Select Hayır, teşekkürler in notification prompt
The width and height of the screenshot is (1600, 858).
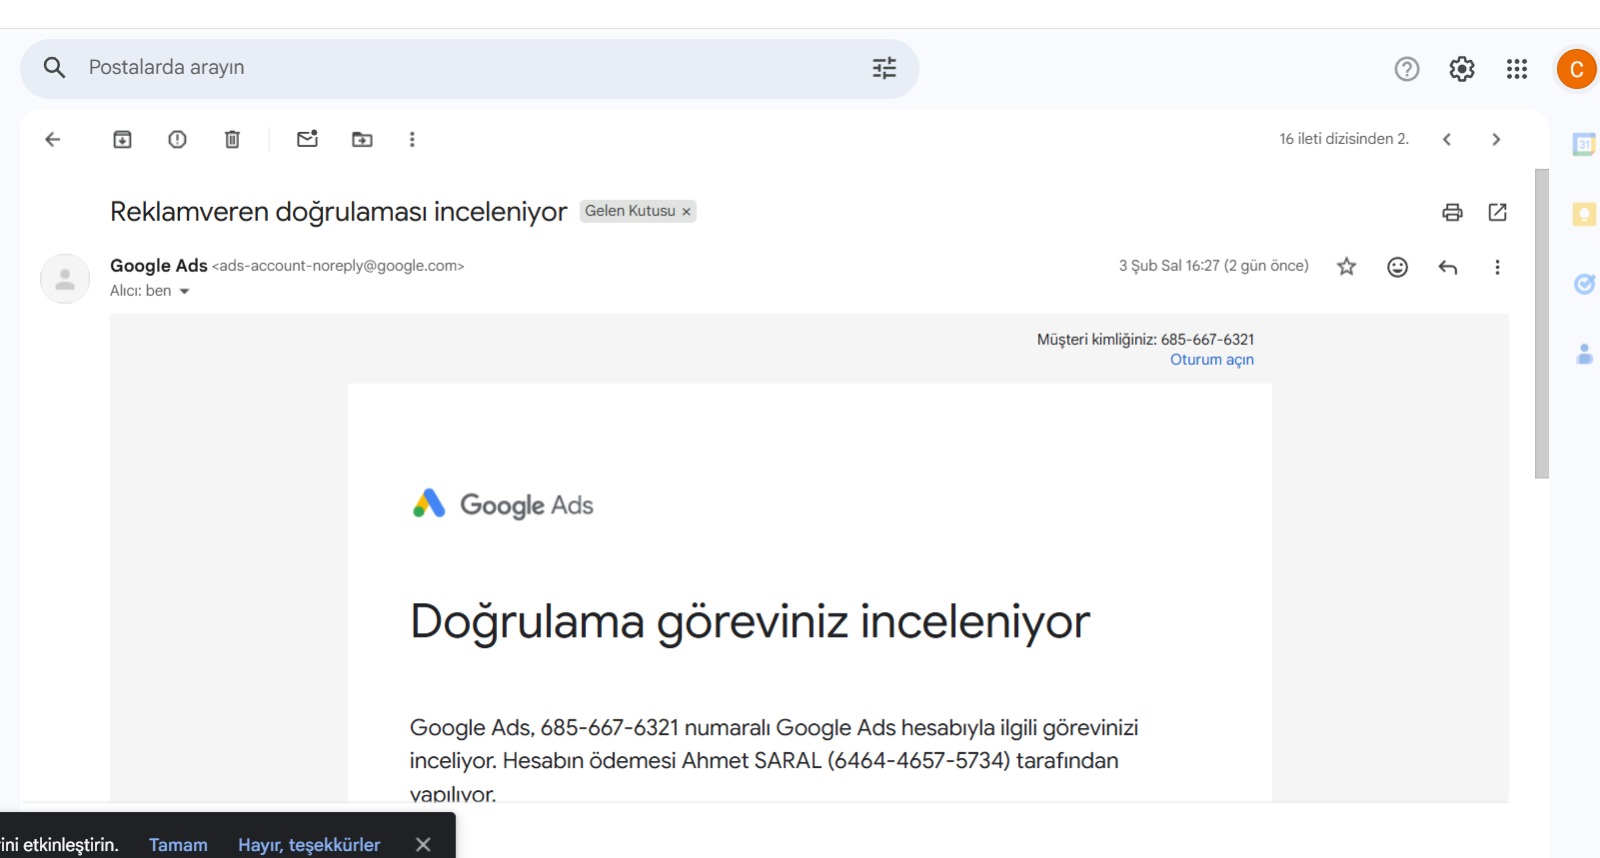(309, 845)
